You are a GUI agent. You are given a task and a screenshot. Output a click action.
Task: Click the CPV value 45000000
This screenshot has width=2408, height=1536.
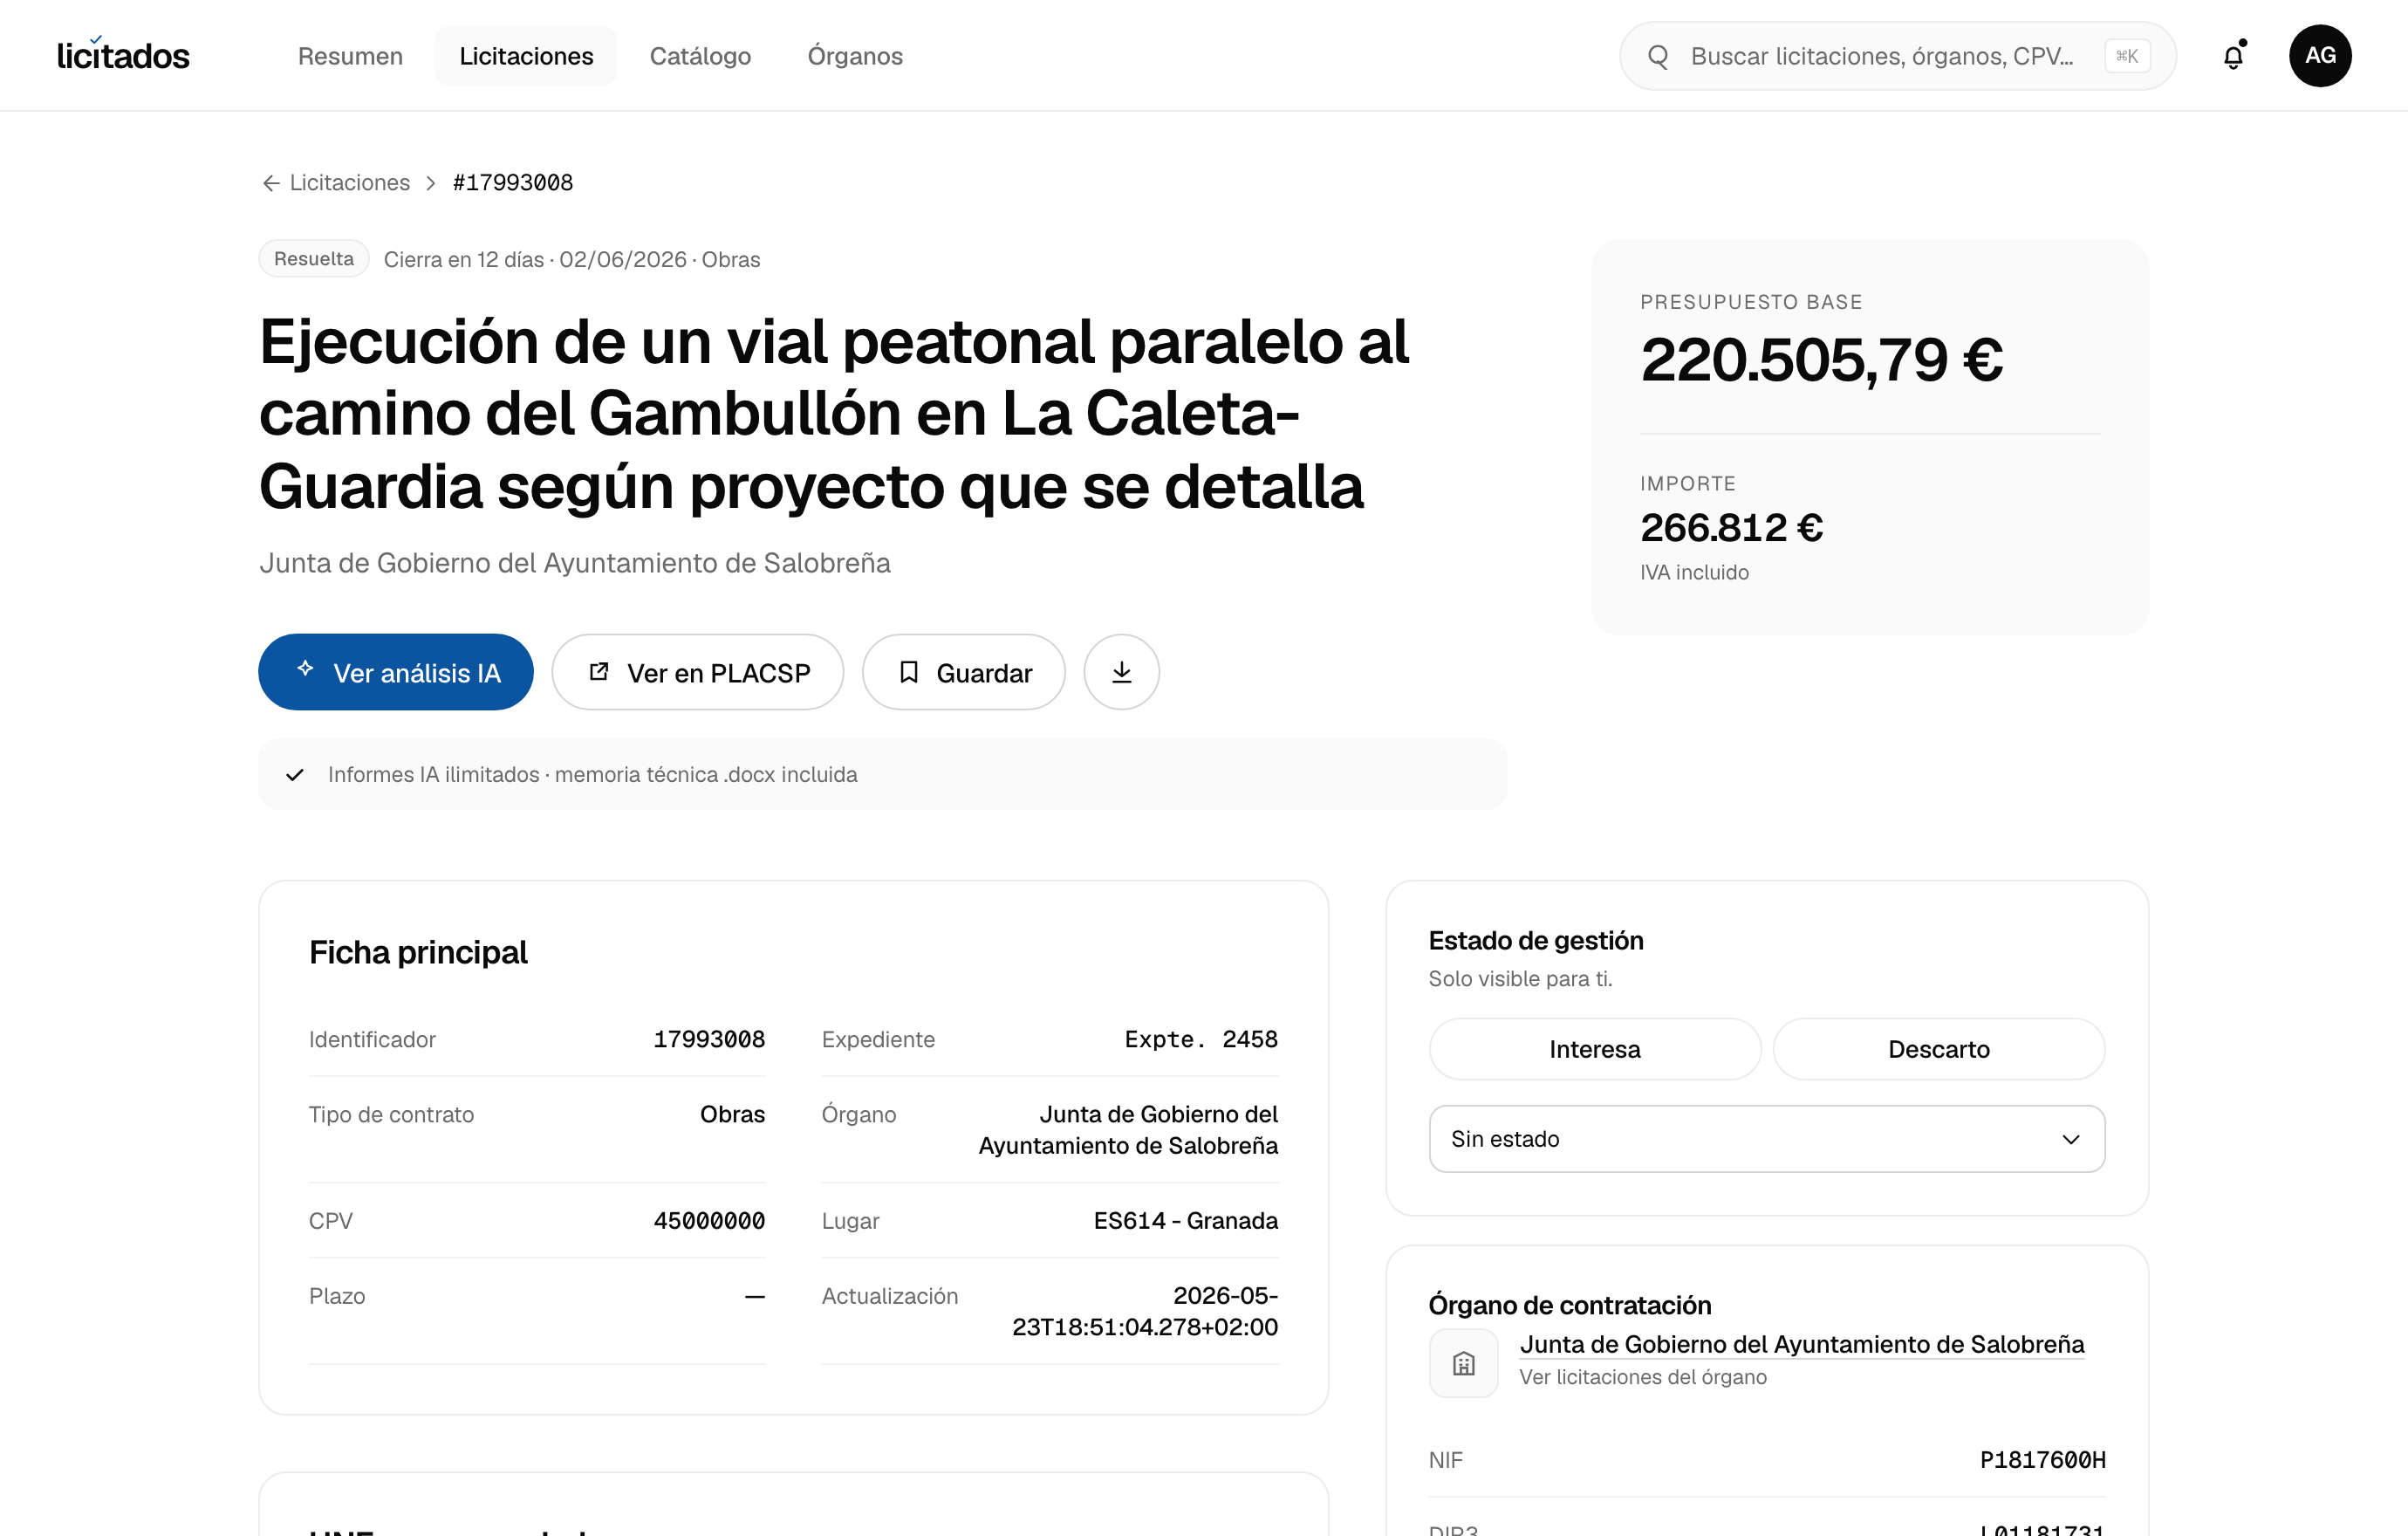709,1221
